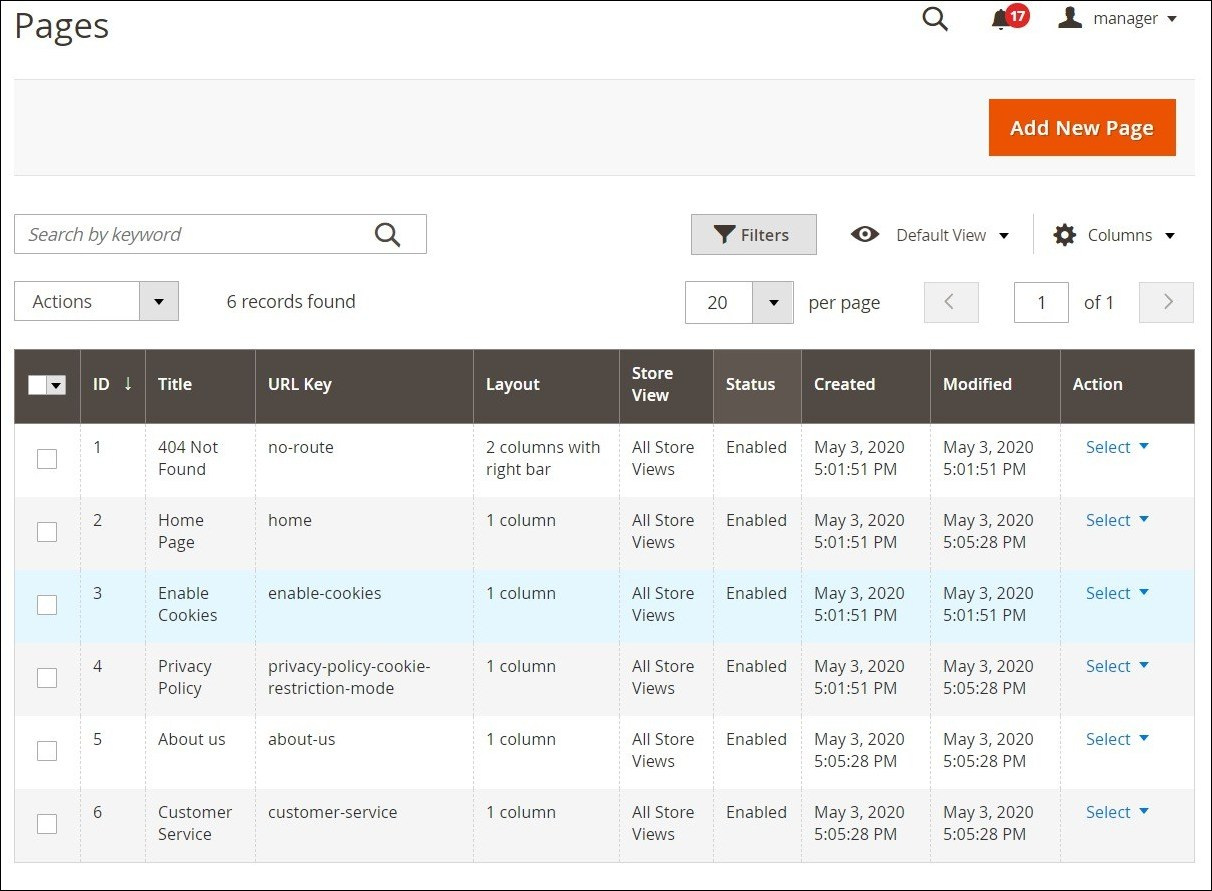Open the mass-select dropdown arrow in header
The height and width of the screenshot is (891, 1212).
[x=56, y=385]
